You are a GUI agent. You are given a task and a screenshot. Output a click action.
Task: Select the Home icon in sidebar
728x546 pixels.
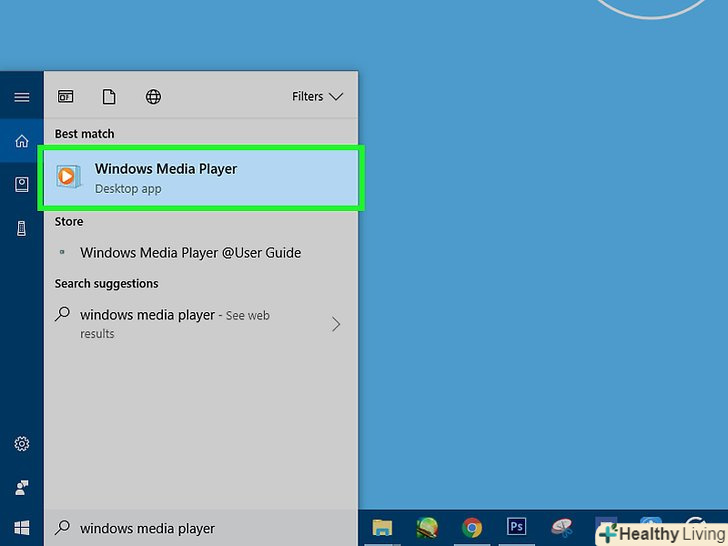21,141
